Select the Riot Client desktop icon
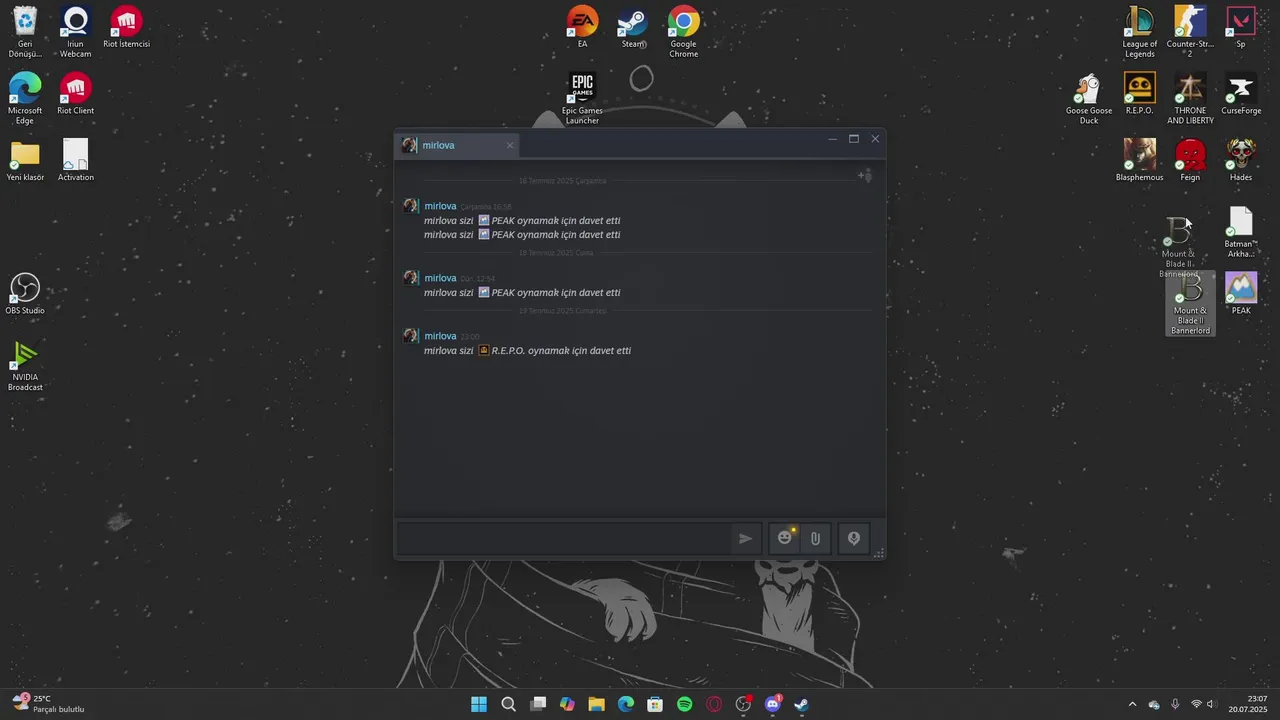 75,93
